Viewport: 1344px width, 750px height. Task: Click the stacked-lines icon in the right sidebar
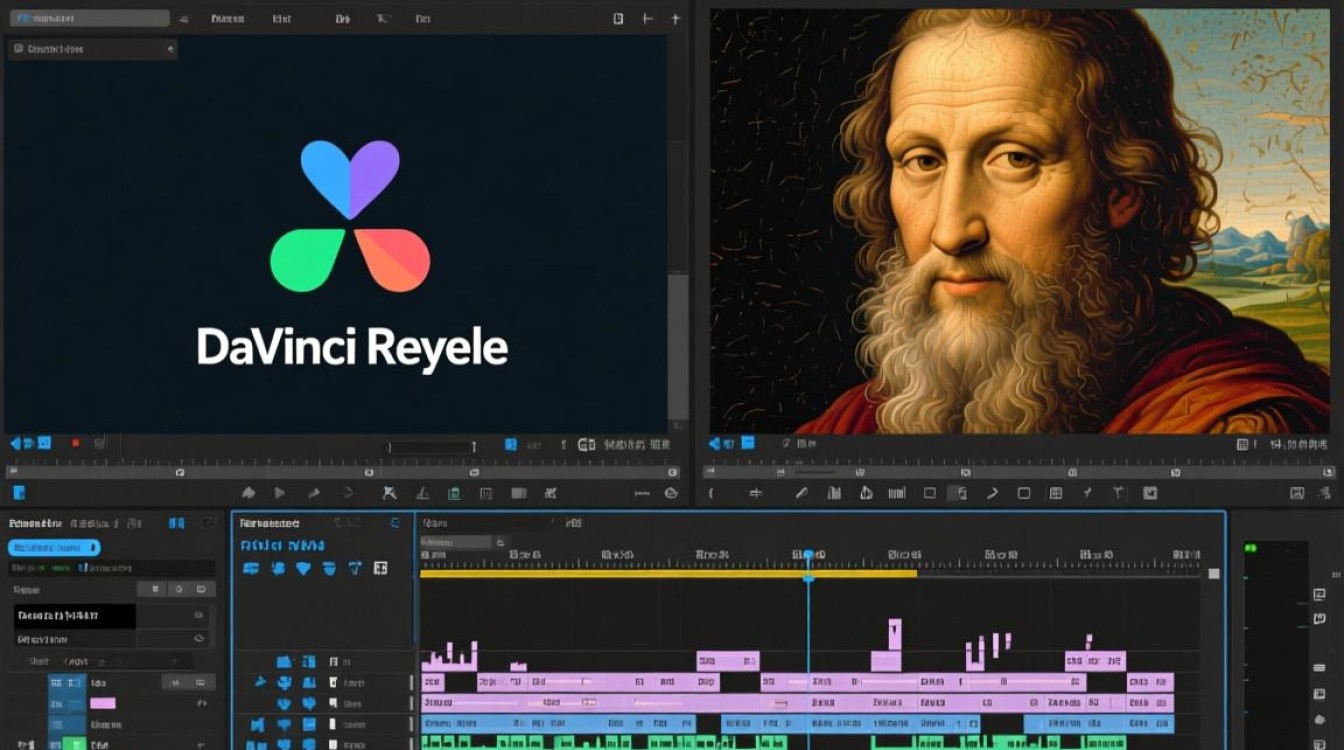(x=1318, y=667)
